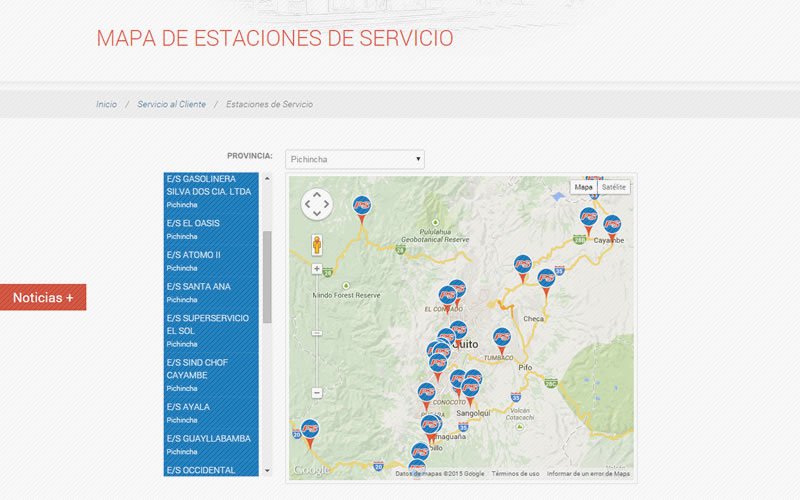Click the bottom-left station marker on map
This screenshot has height=500, width=800.
310,430
